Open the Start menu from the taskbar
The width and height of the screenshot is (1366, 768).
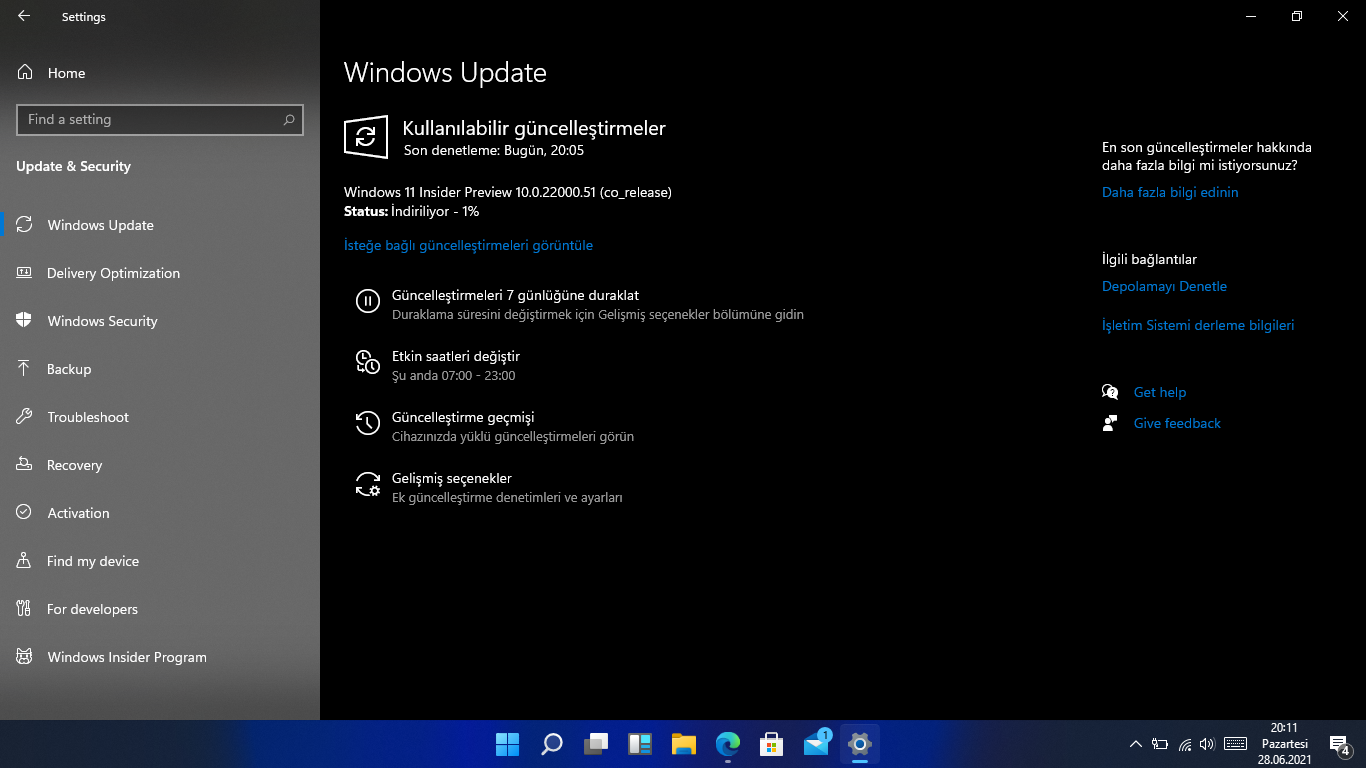[x=508, y=744]
